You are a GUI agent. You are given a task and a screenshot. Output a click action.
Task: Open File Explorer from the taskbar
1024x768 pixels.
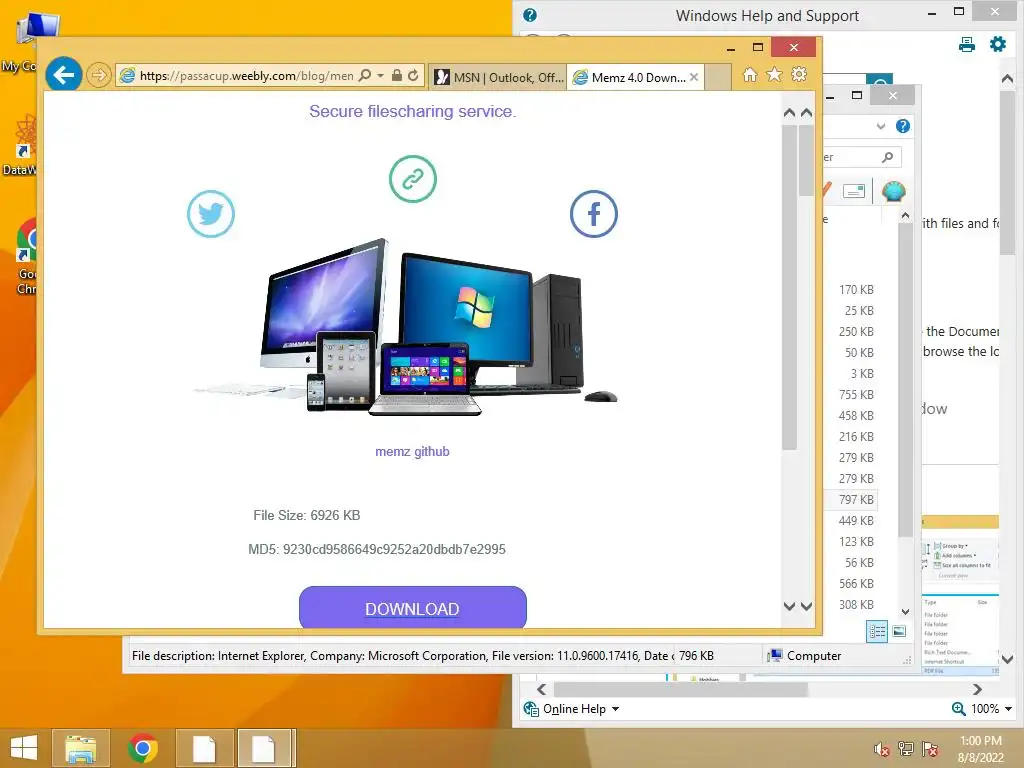(x=80, y=748)
